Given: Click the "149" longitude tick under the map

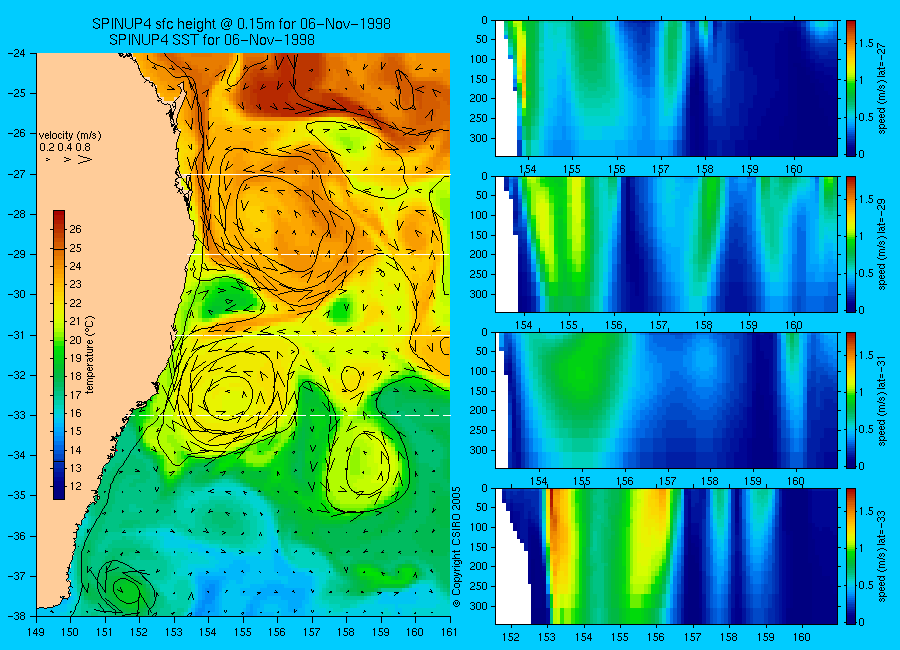Looking at the screenshot, I should coord(36,632).
